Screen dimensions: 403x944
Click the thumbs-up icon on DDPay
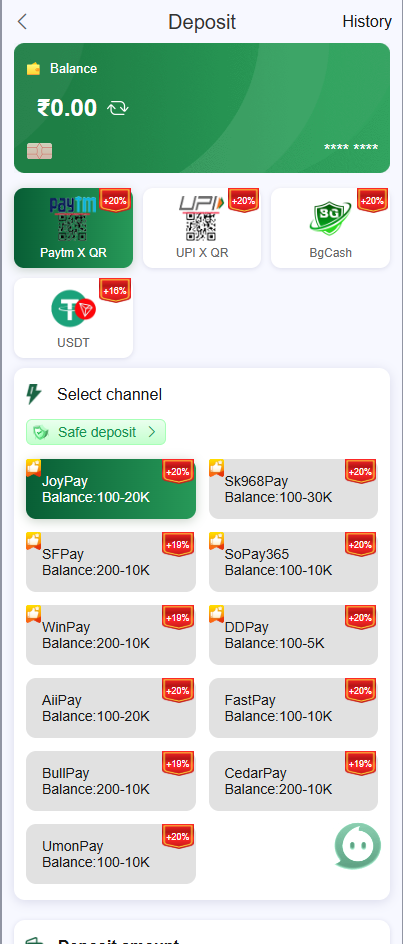pyautogui.click(x=216, y=613)
